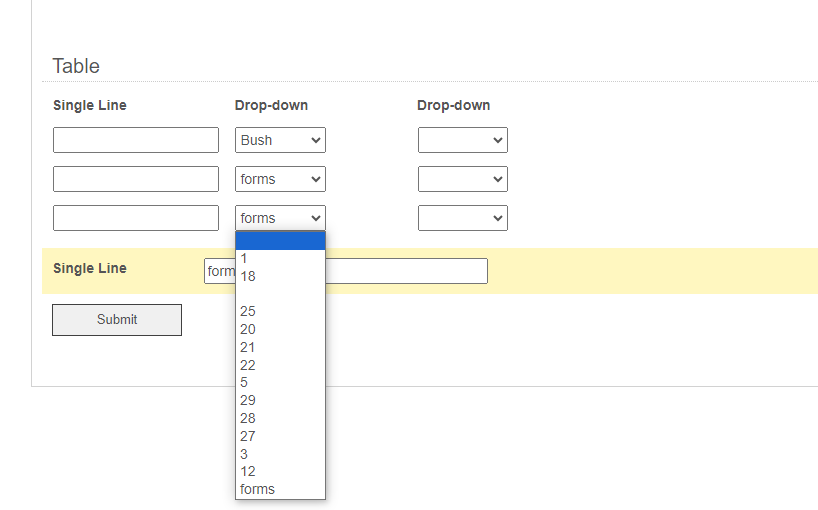Click the Submit button
Viewport: 818px width, 510px height.
pyautogui.click(x=117, y=320)
